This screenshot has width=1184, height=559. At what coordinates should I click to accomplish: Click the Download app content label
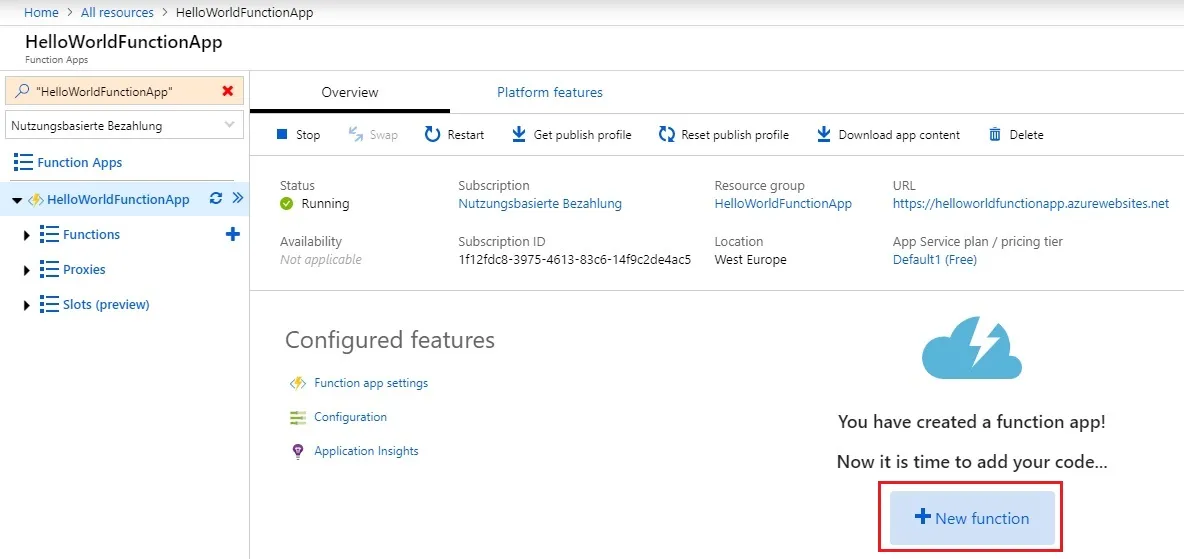coord(899,134)
